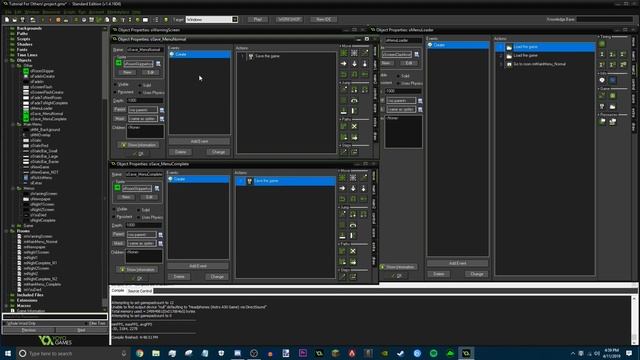Click Play button in main toolbar

[x=258, y=19]
